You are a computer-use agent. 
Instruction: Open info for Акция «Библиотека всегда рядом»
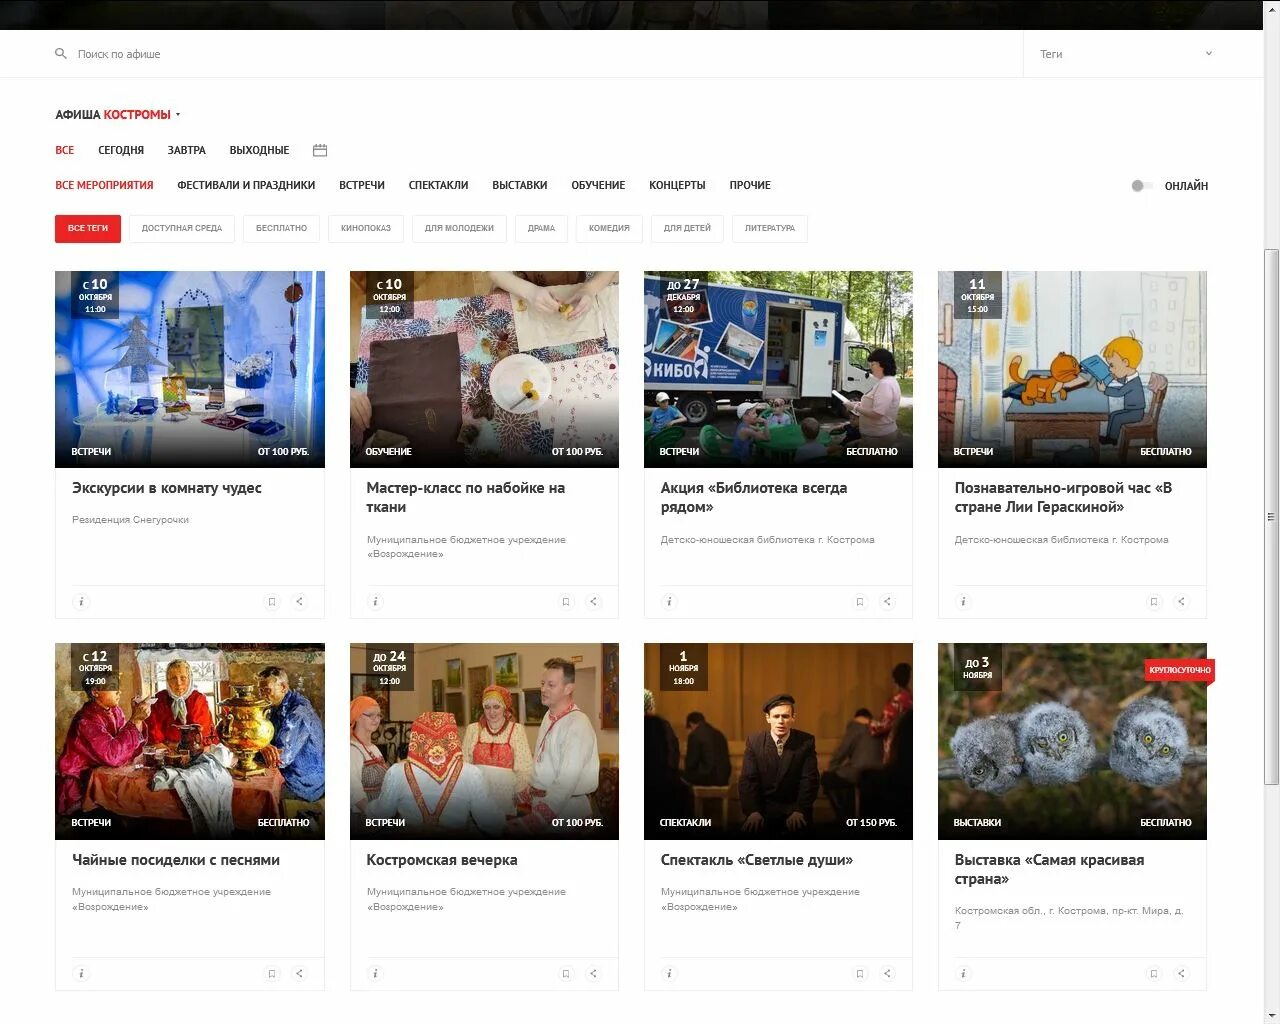670,602
